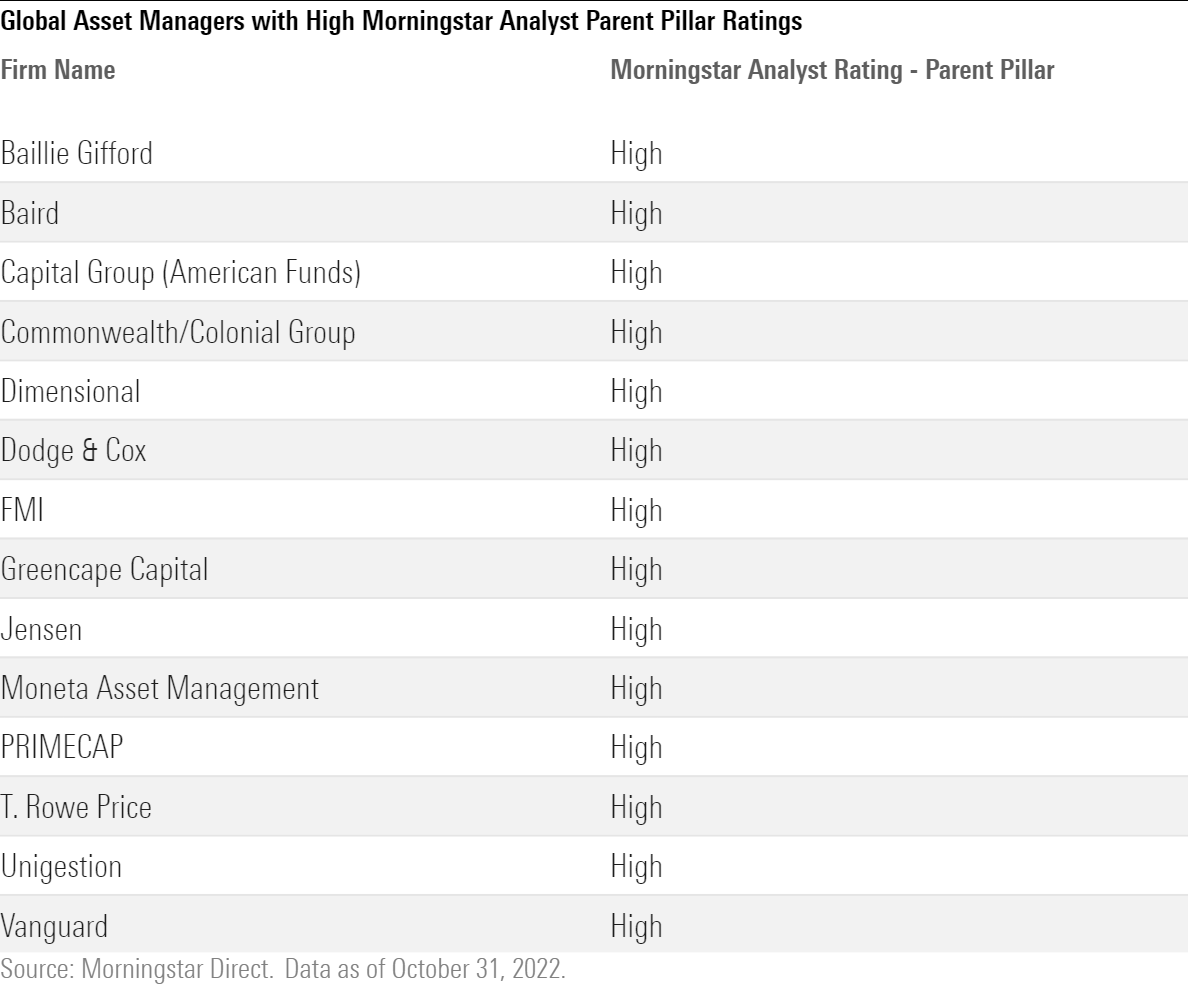
Task: Select the Dimensional firm row
Action: [70, 392]
